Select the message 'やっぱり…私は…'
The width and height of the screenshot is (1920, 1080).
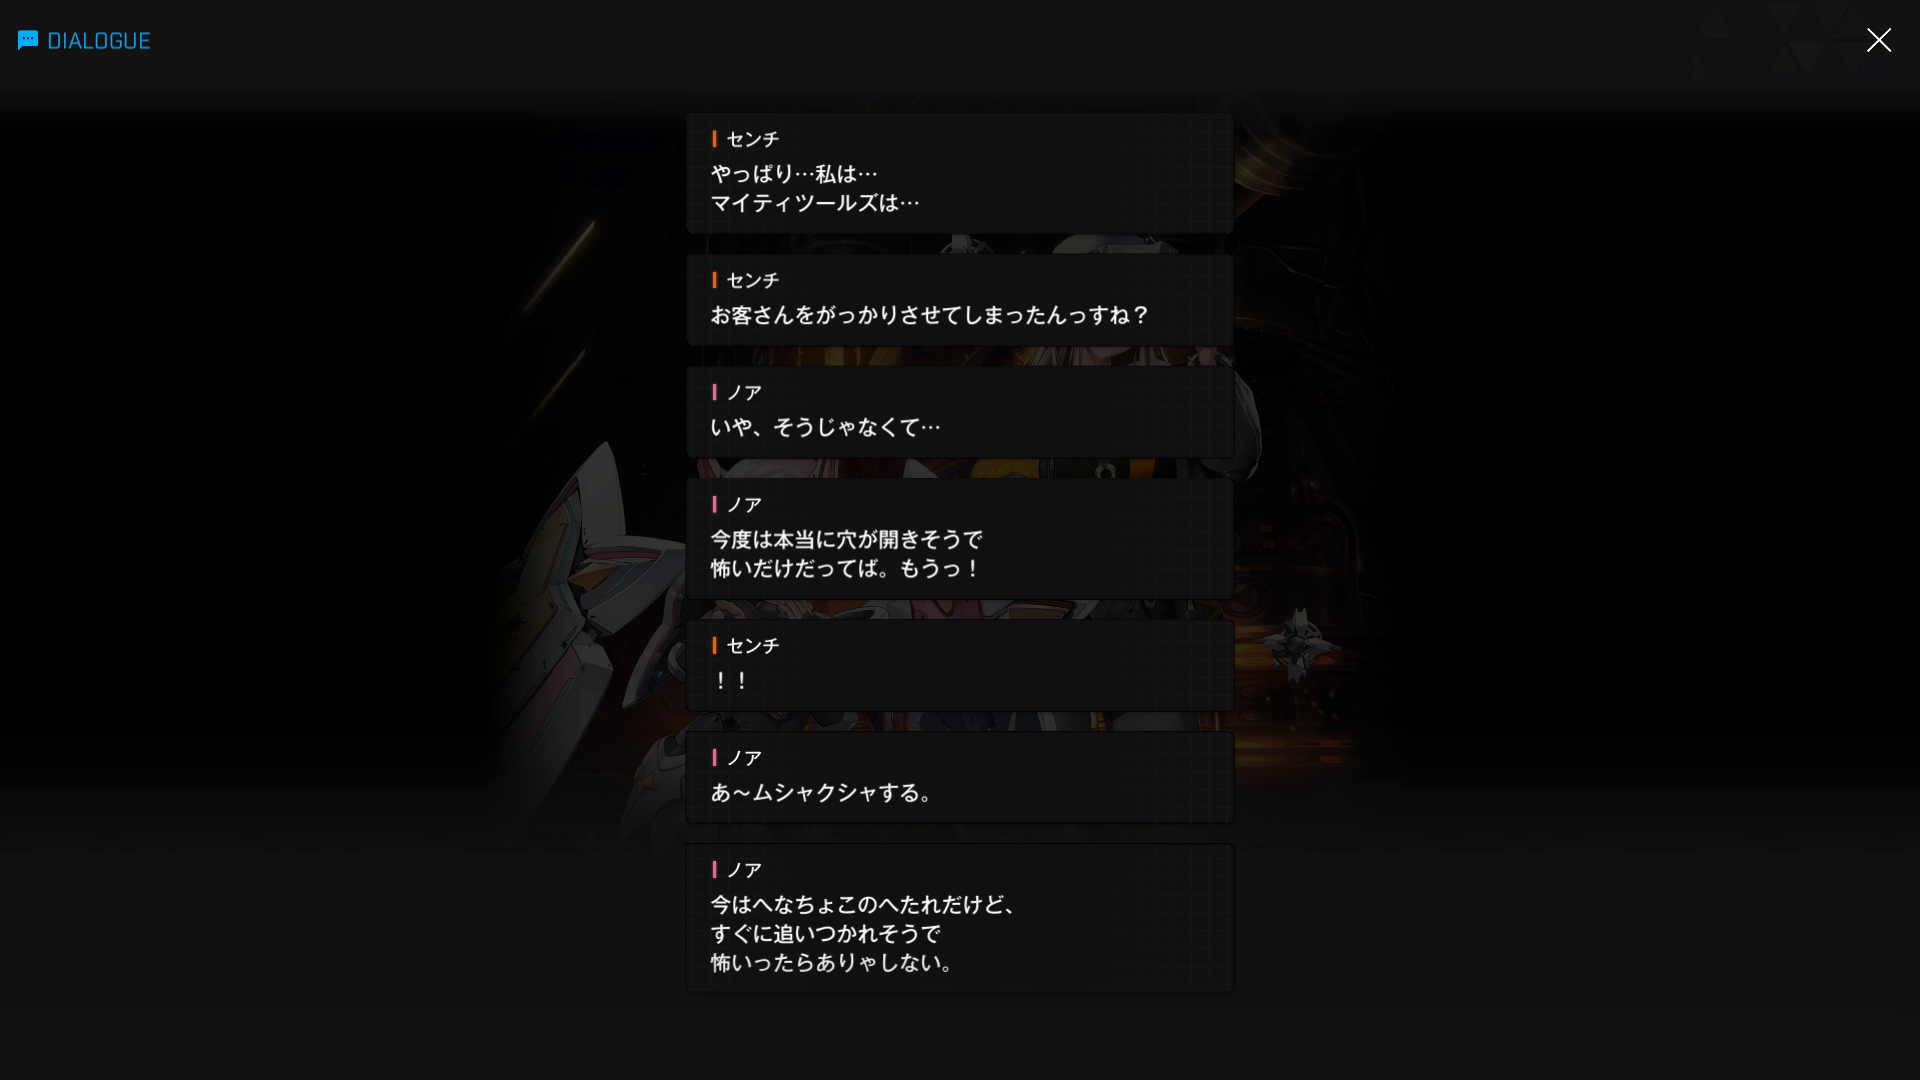pos(959,173)
